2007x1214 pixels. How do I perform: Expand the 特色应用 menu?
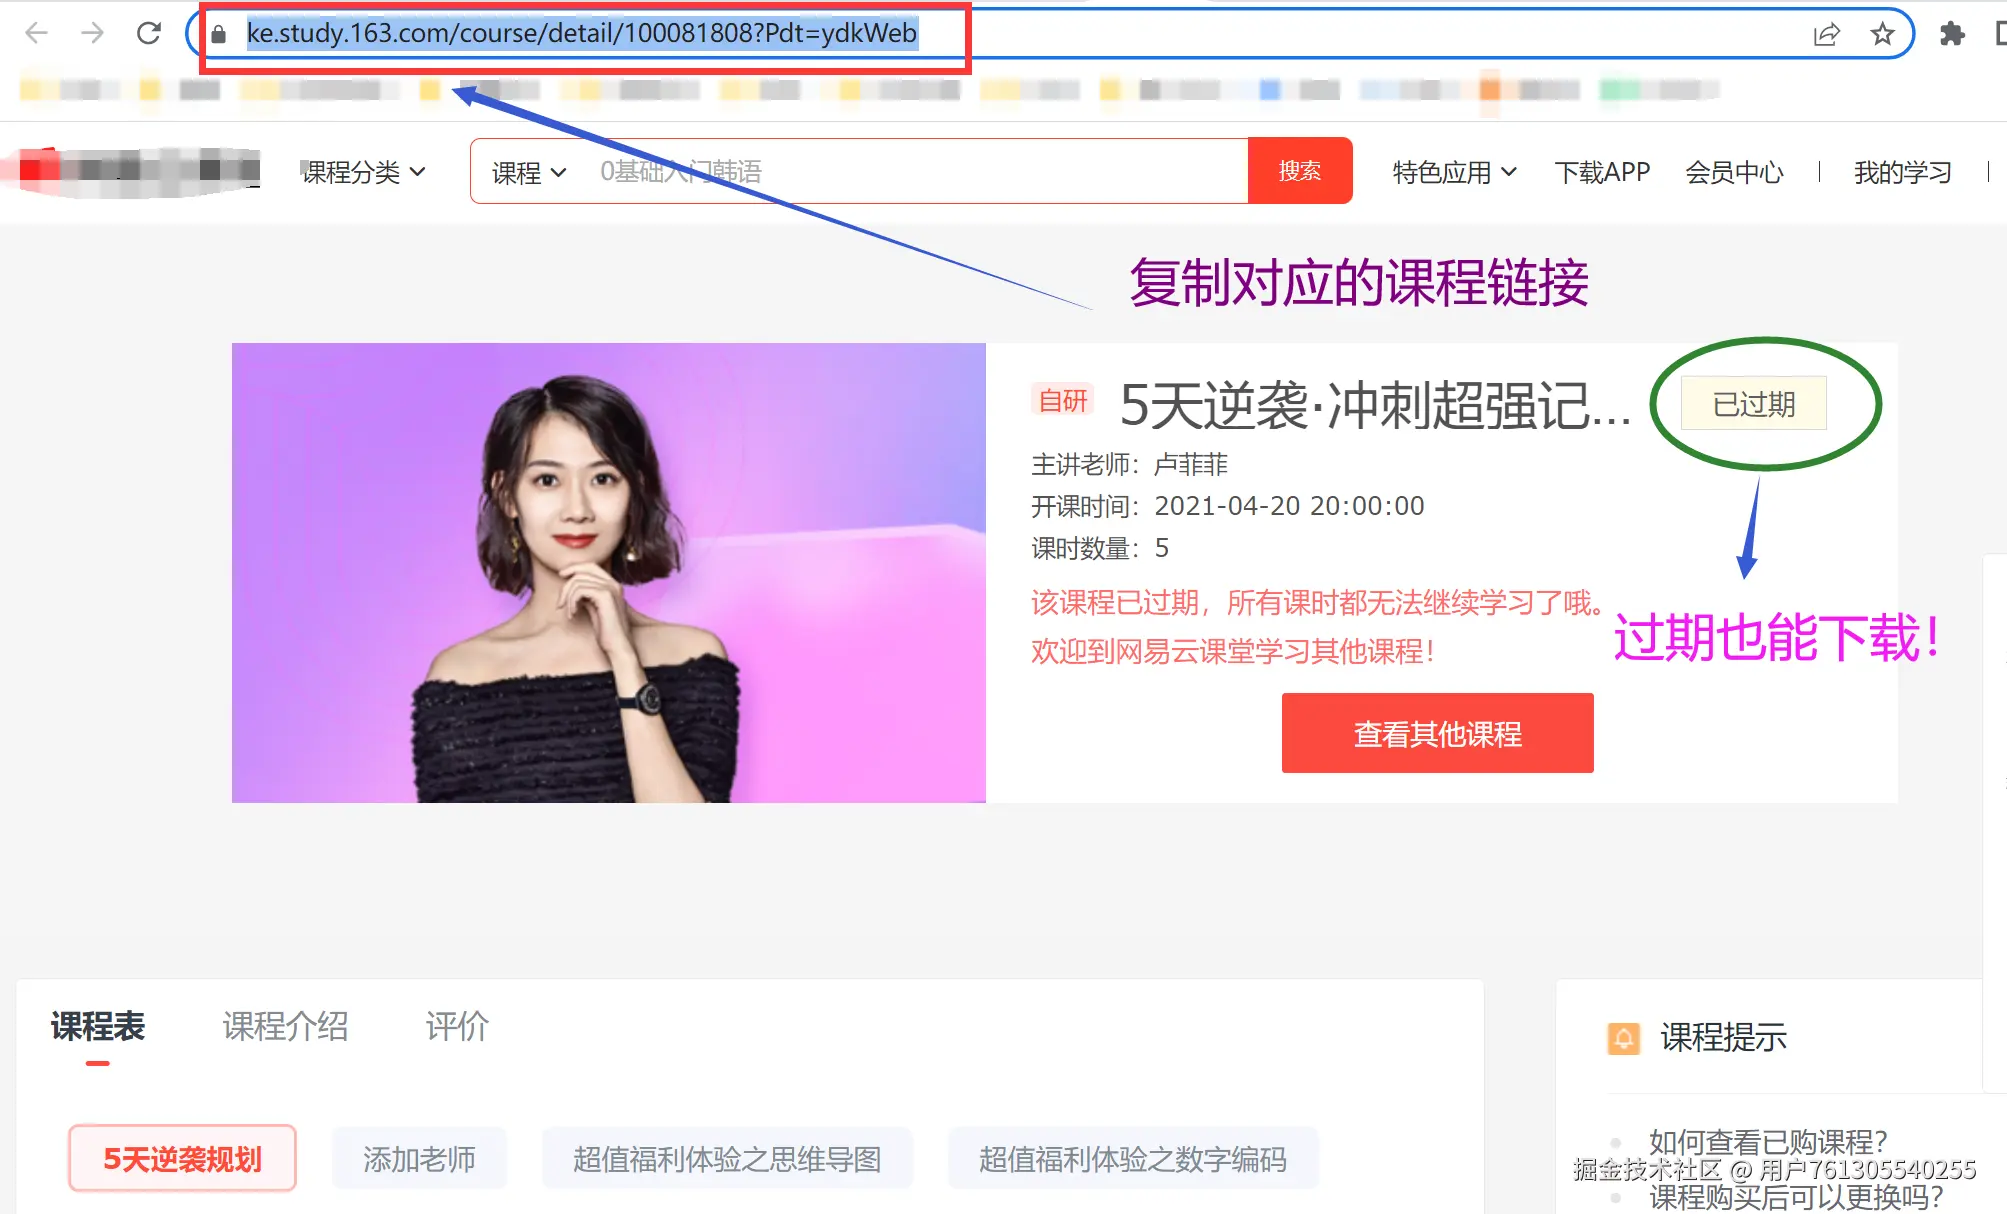coord(1454,172)
